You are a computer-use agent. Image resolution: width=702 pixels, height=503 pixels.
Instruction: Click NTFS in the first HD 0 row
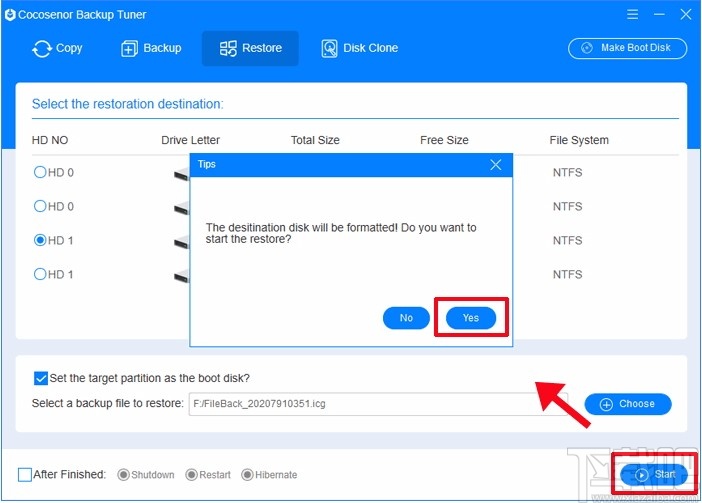[x=567, y=172]
